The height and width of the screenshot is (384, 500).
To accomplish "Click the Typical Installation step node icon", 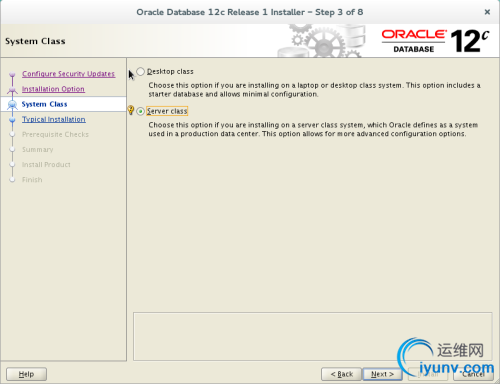I will pyautogui.click(x=12, y=119).
